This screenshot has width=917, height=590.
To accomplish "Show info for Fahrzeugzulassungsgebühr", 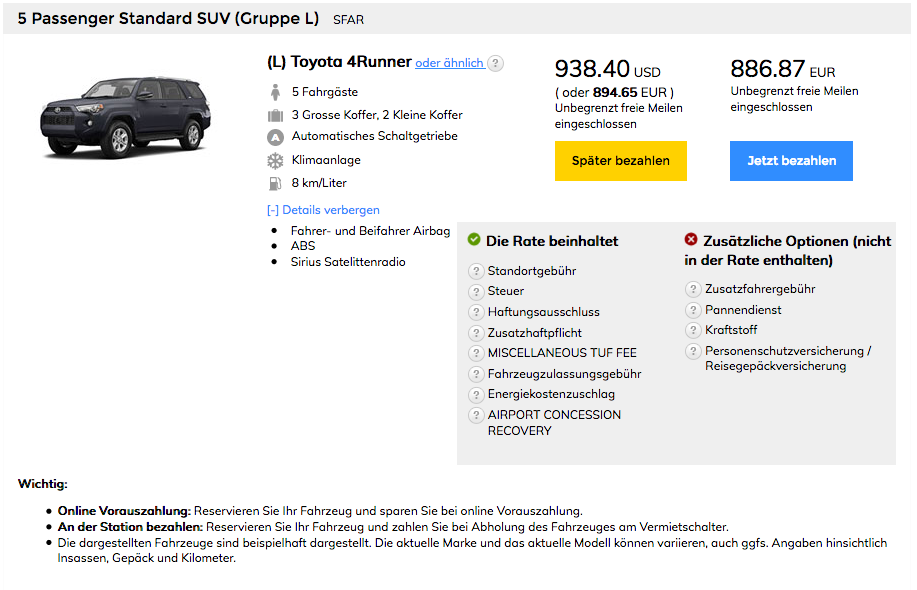I will click(476, 374).
